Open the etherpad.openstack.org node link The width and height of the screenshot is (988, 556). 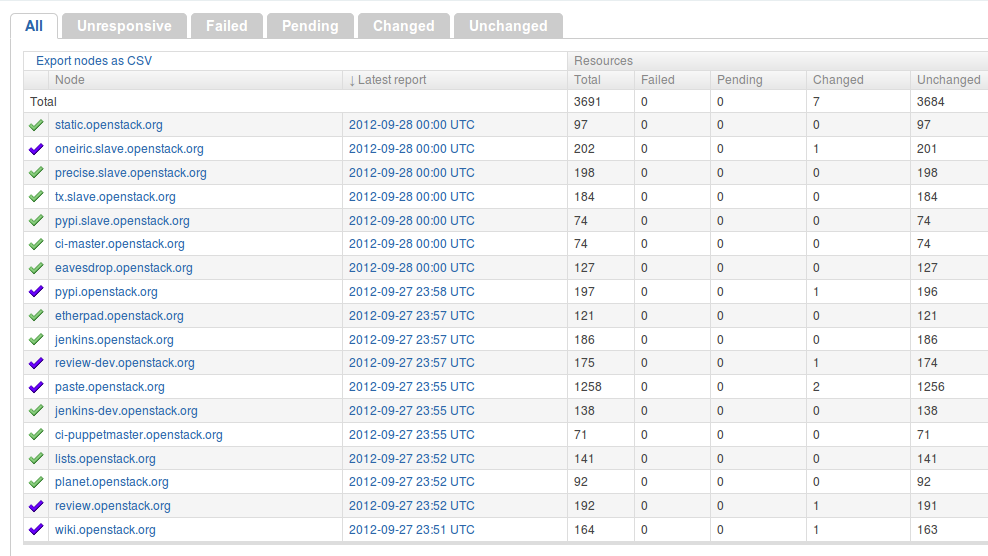coord(119,316)
